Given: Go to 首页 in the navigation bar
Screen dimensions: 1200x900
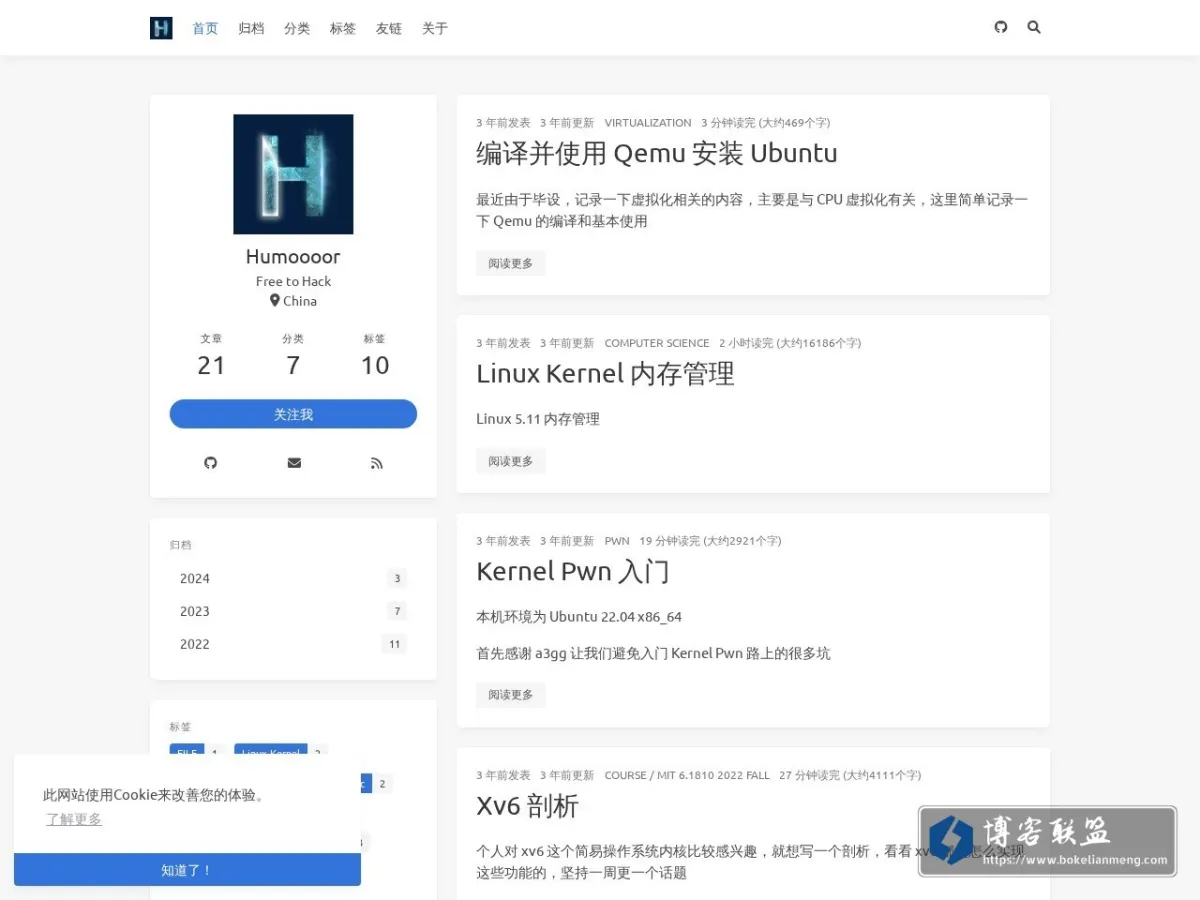Looking at the screenshot, I should tap(205, 28).
